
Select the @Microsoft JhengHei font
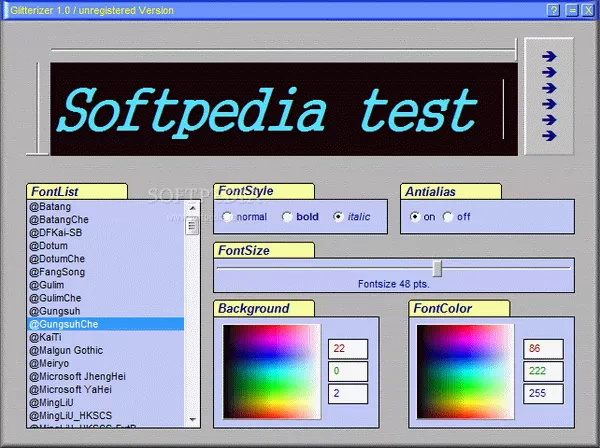click(x=106, y=376)
